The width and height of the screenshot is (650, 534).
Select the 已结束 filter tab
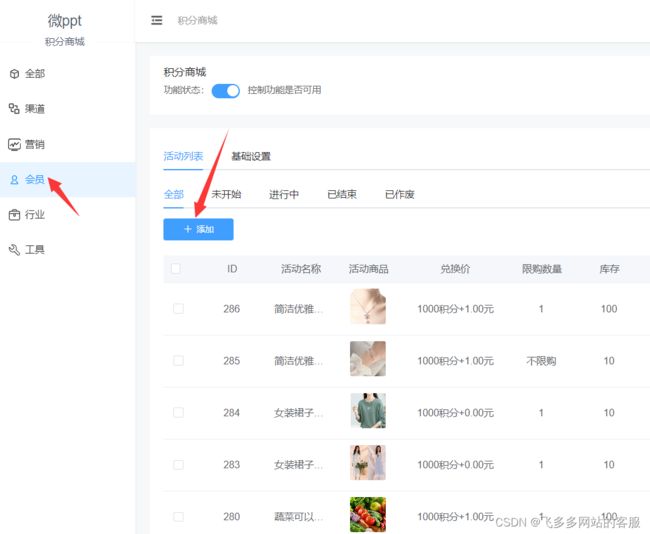[342, 194]
